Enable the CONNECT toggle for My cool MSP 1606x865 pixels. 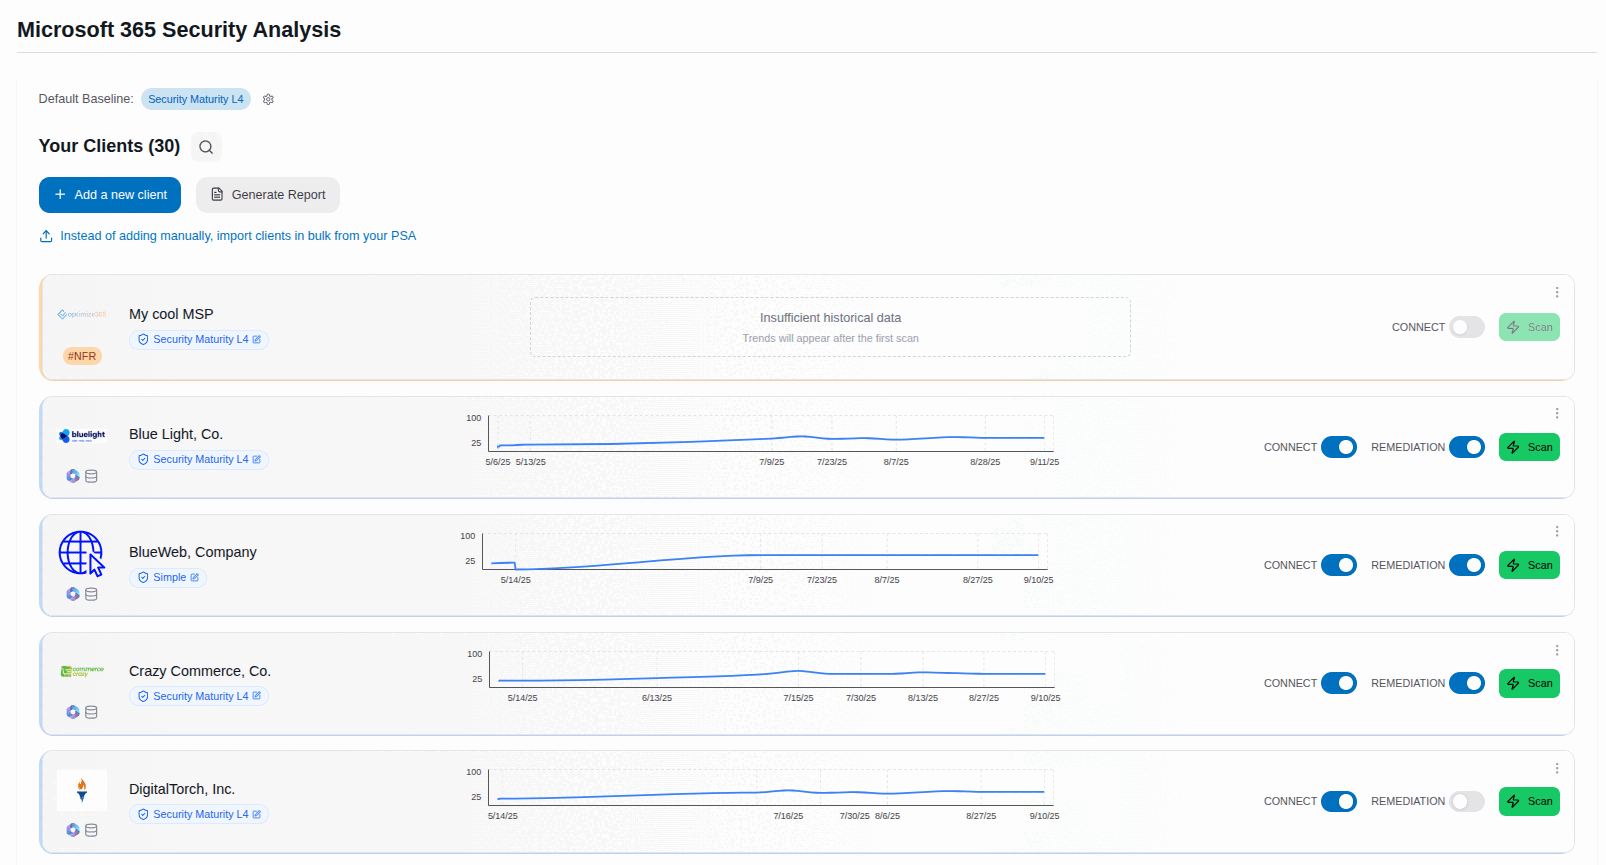[x=1467, y=327]
